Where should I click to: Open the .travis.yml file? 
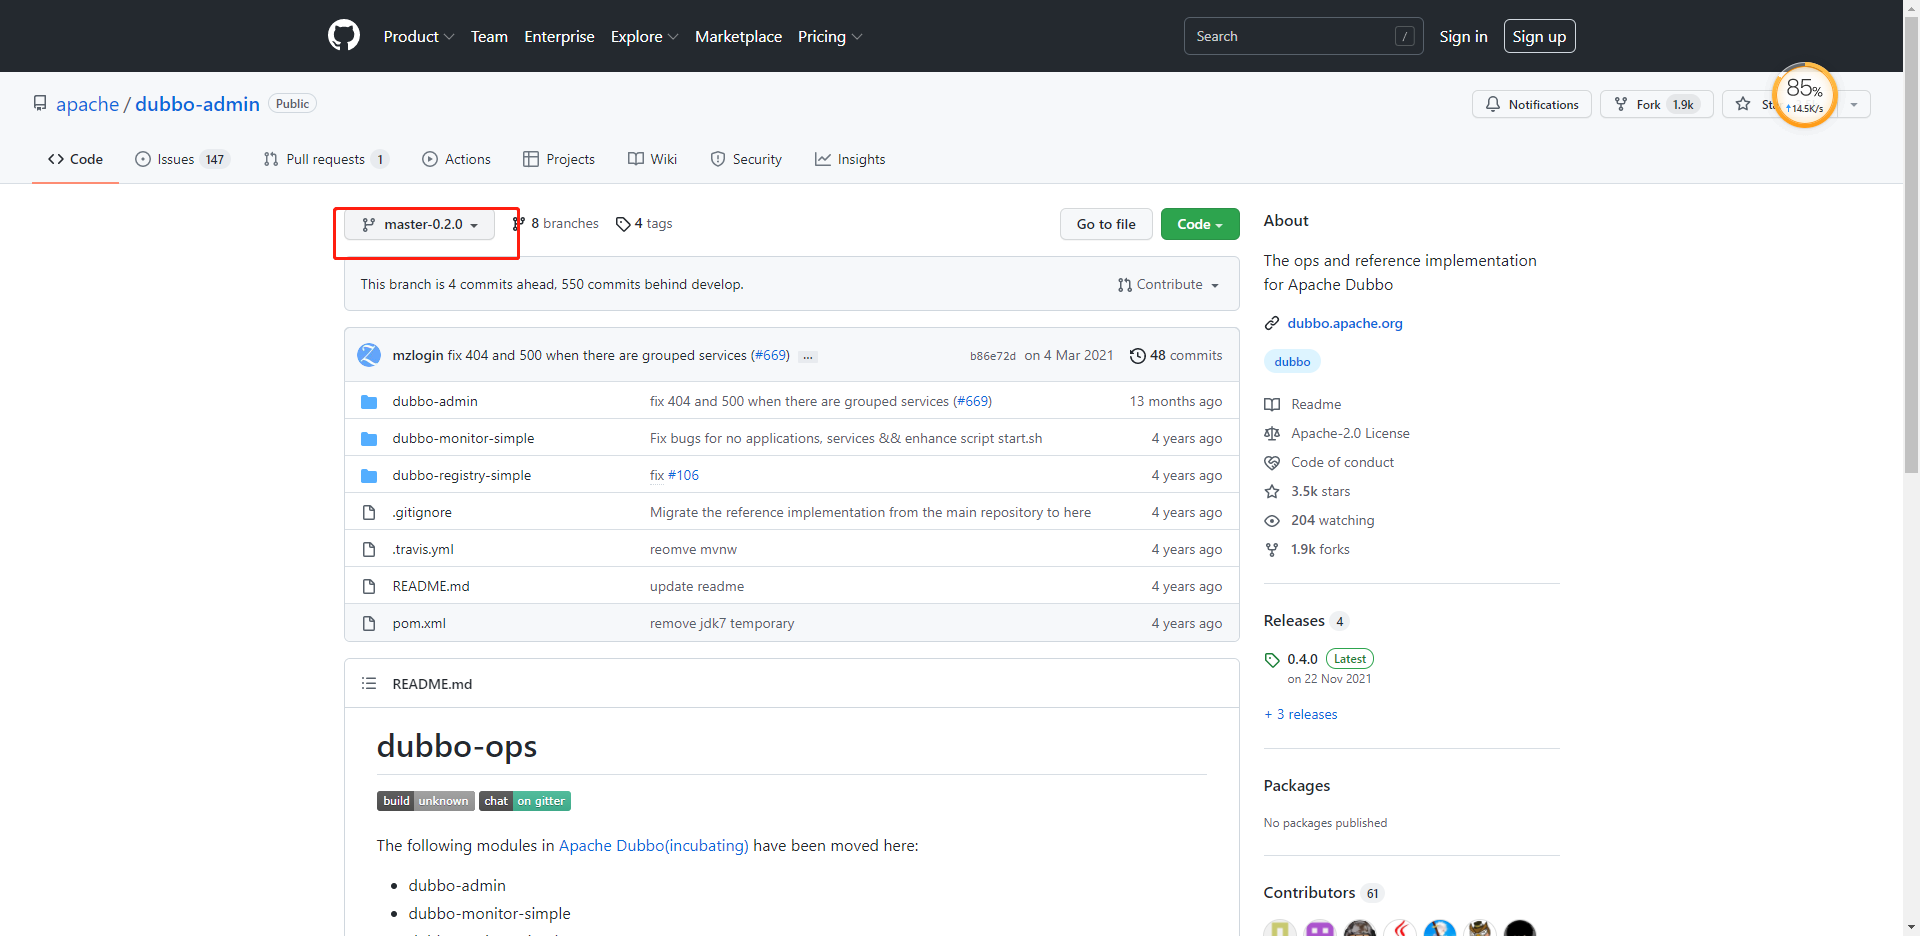(423, 549)
